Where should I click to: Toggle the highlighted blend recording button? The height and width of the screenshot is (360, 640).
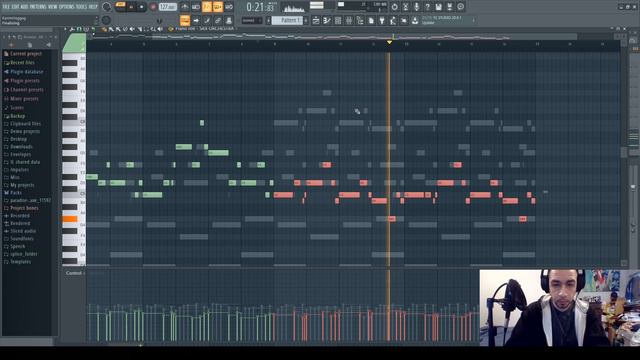click(x=218, y=7)
